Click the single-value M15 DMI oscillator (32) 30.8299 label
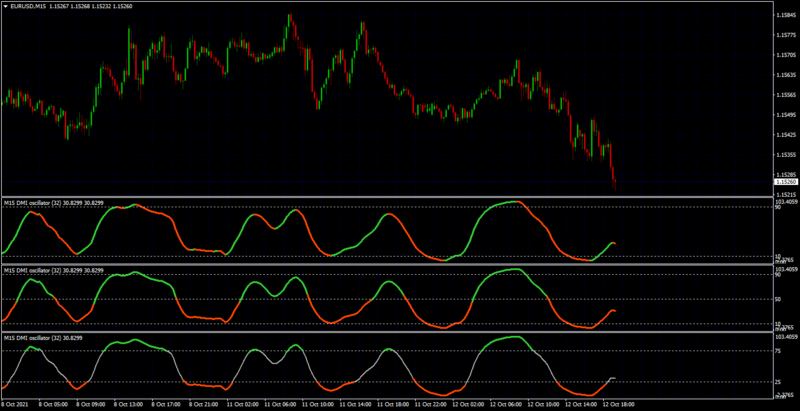The width and height of the screenshot is (800, 411). (44, 338)
